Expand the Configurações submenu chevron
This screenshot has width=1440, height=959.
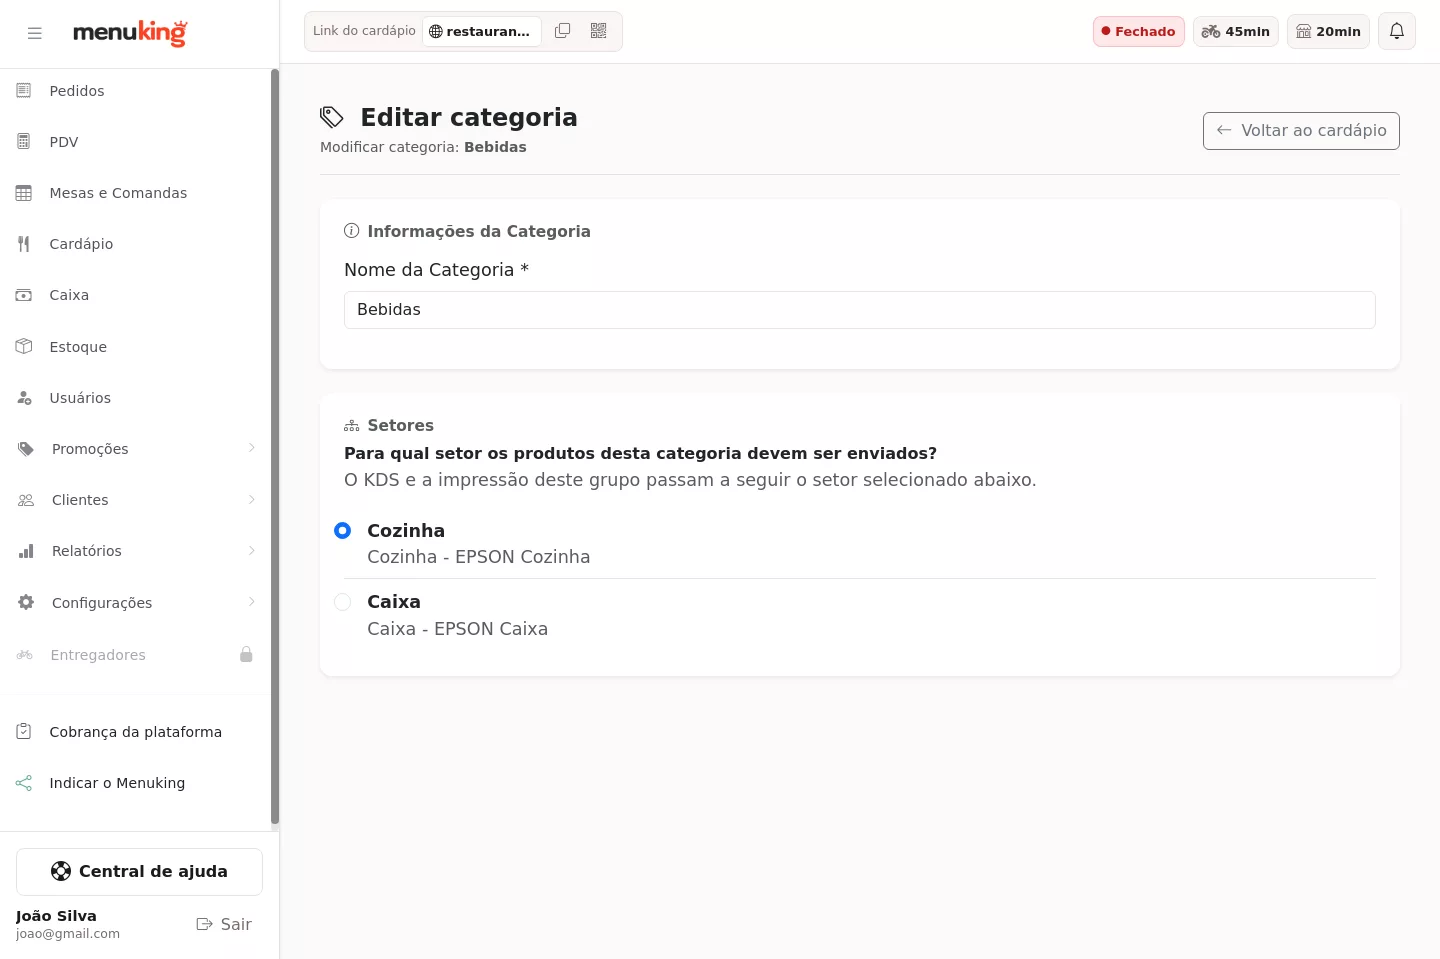point(252,602)
